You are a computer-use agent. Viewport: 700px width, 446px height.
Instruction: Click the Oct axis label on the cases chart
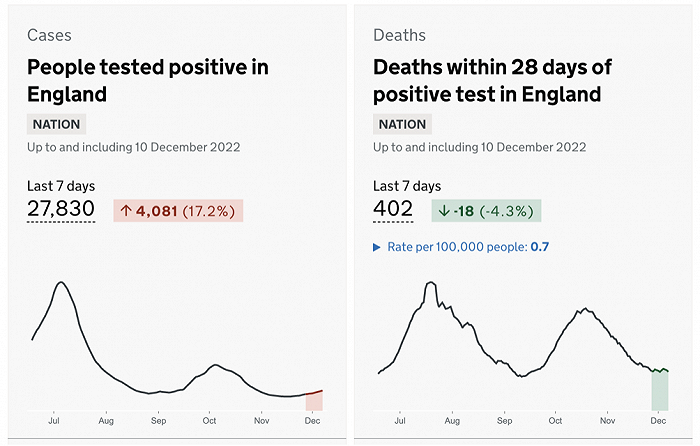(210, 423)
